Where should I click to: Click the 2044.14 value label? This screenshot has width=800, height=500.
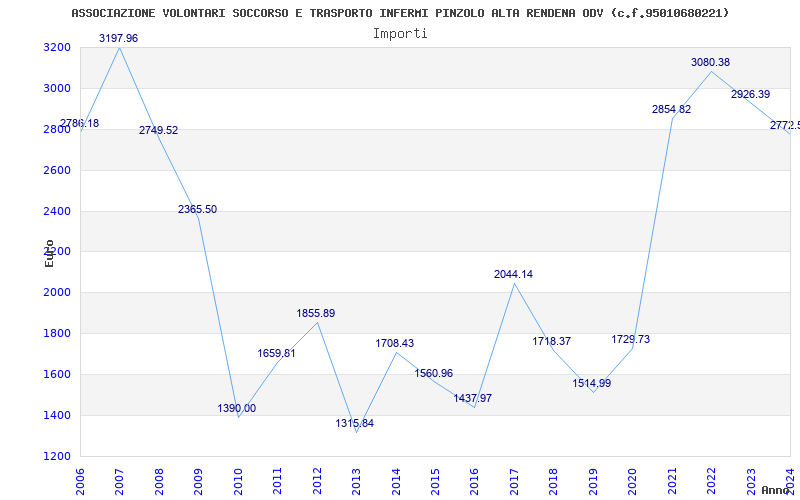click(513, 274)
